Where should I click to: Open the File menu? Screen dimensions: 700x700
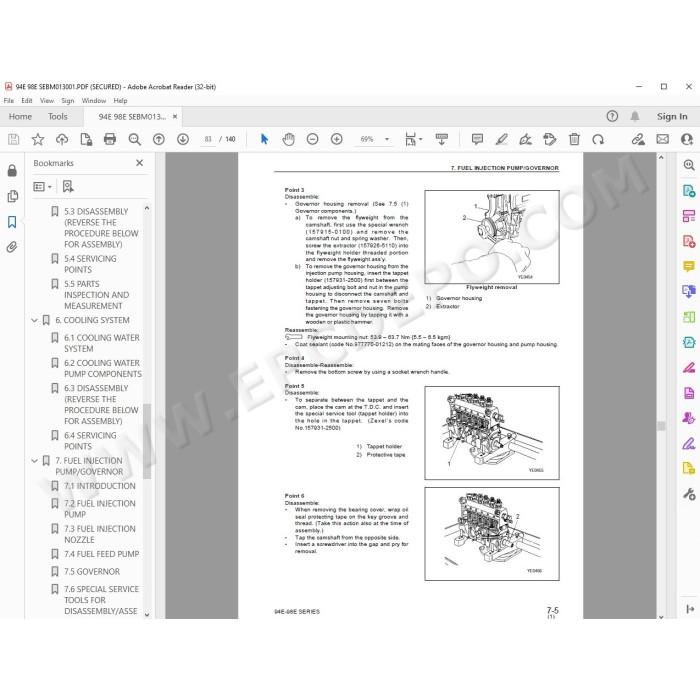click(8, 100)
